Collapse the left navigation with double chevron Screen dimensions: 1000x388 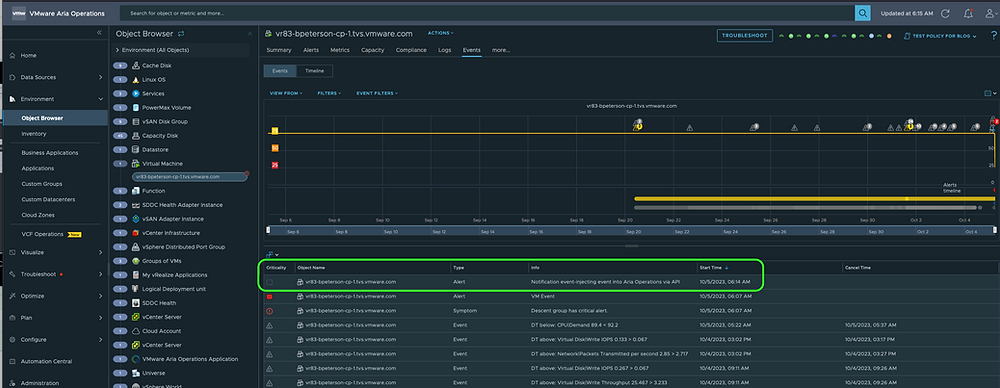tap(99, 32)
